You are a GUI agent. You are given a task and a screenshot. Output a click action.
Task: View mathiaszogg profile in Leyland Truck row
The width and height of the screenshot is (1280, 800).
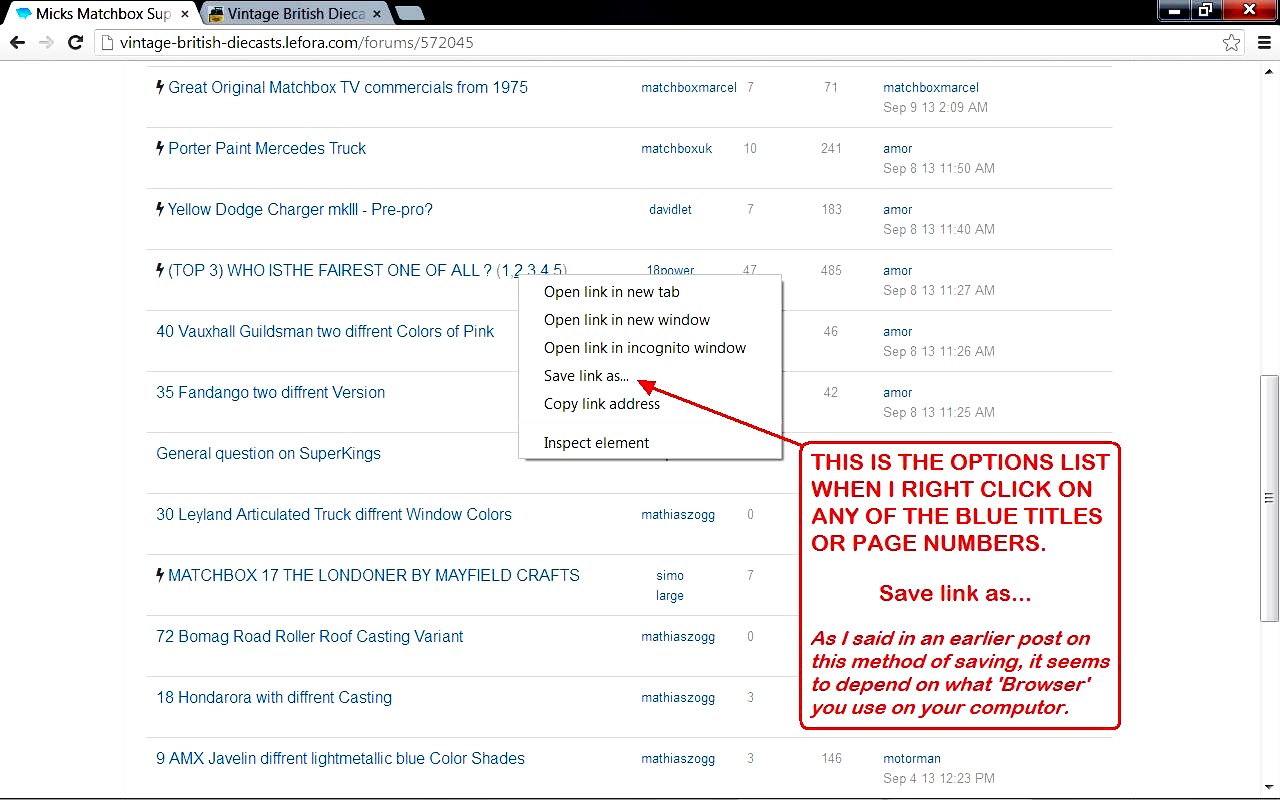(x=678, y=515)
